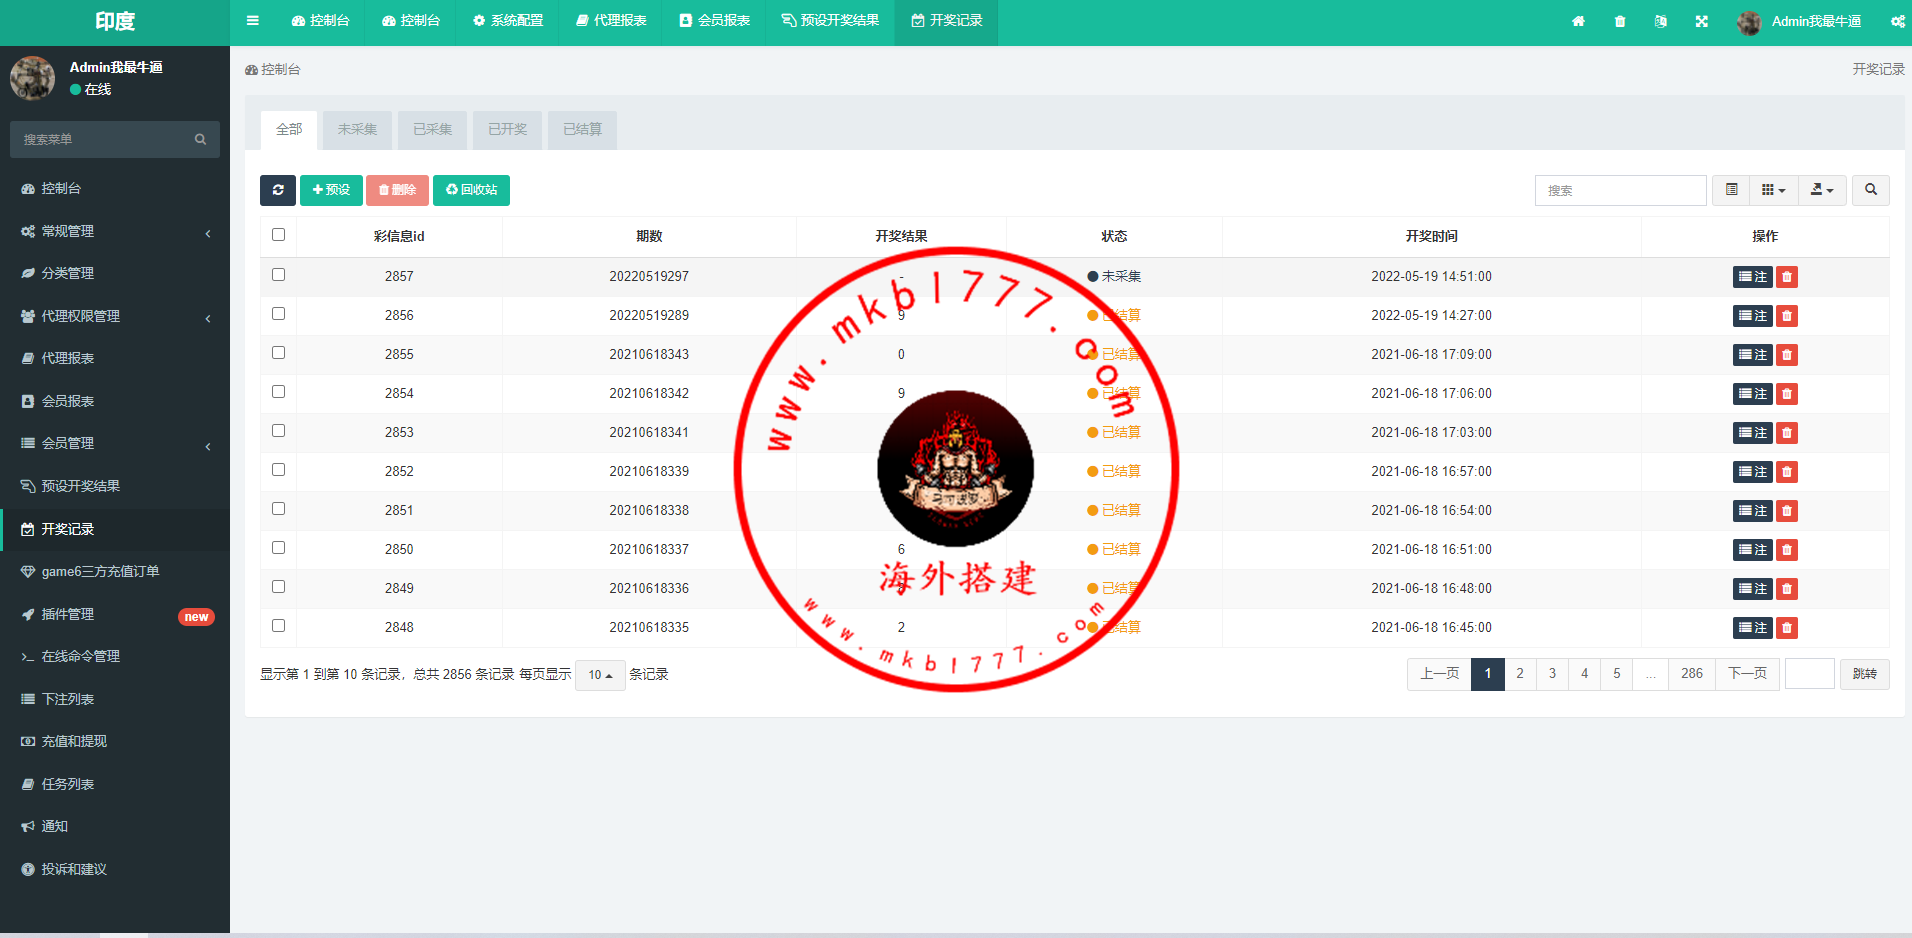Delete row 2857 with red trash icon
The image size is (1912, 938).
tap(1787, 277)
